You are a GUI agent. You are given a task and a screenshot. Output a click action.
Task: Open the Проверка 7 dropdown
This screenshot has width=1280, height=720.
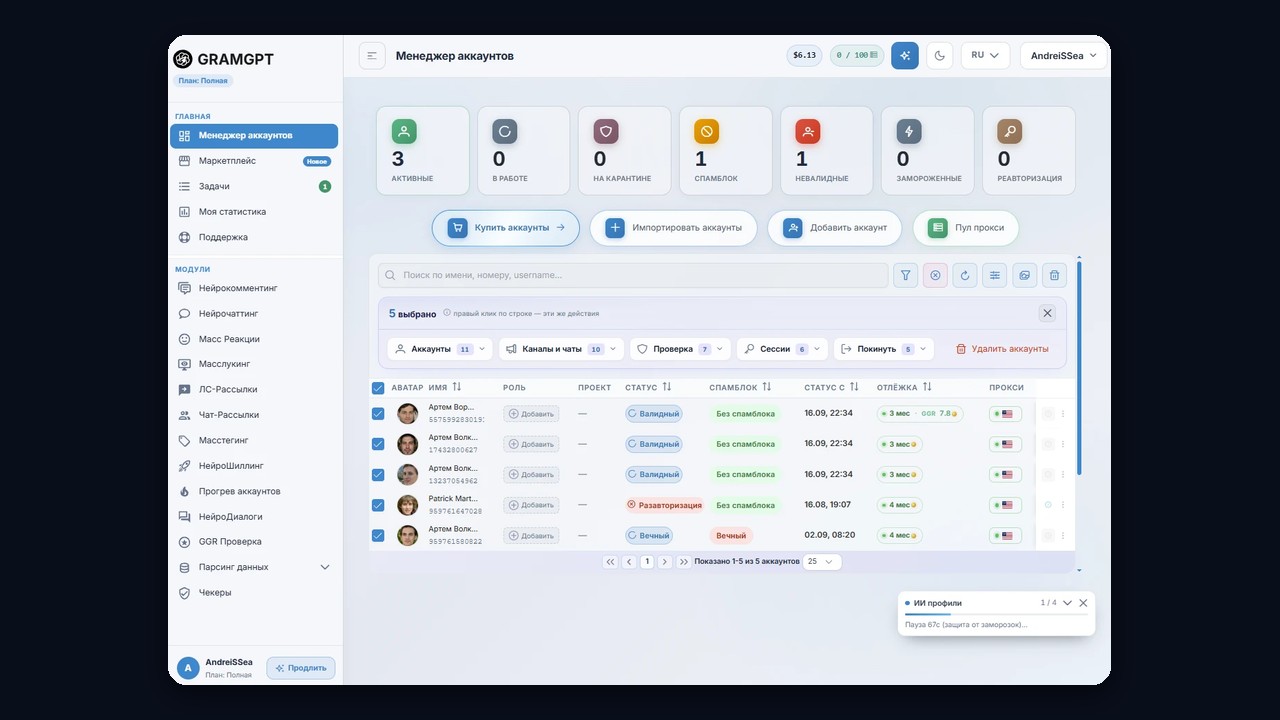[x=680, y=349]
